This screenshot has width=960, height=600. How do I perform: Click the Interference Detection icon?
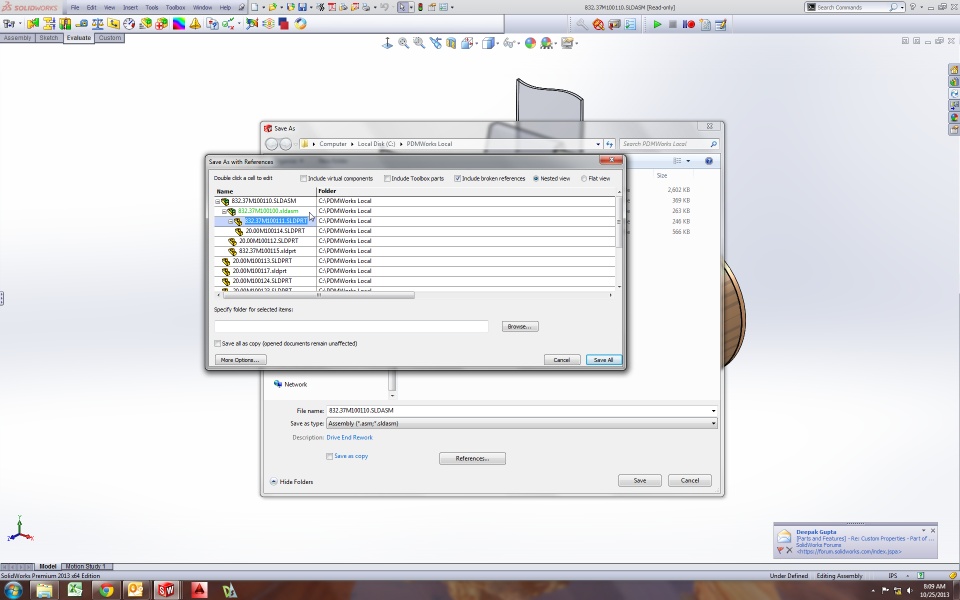coord(33,24)
